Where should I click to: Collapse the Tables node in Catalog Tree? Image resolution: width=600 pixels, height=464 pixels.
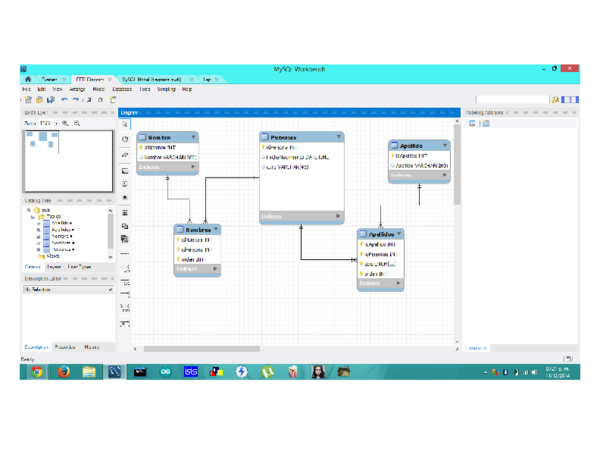(33, 217)
